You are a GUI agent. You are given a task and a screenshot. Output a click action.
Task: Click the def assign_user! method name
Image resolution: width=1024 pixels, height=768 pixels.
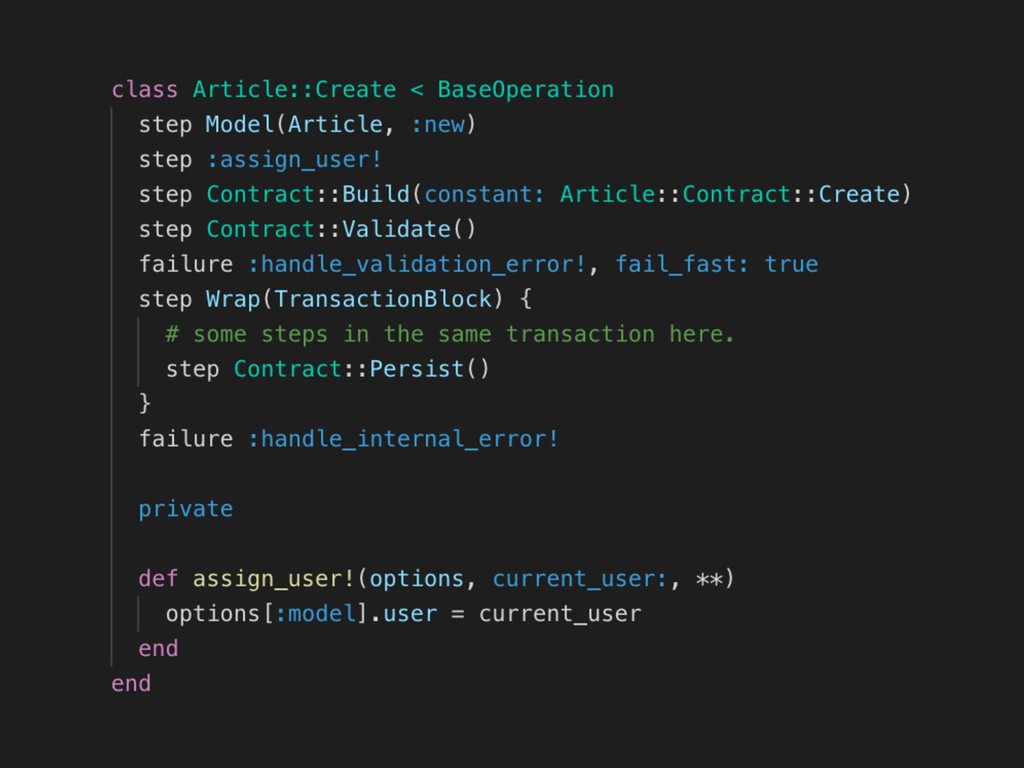[x=274, y=579]
